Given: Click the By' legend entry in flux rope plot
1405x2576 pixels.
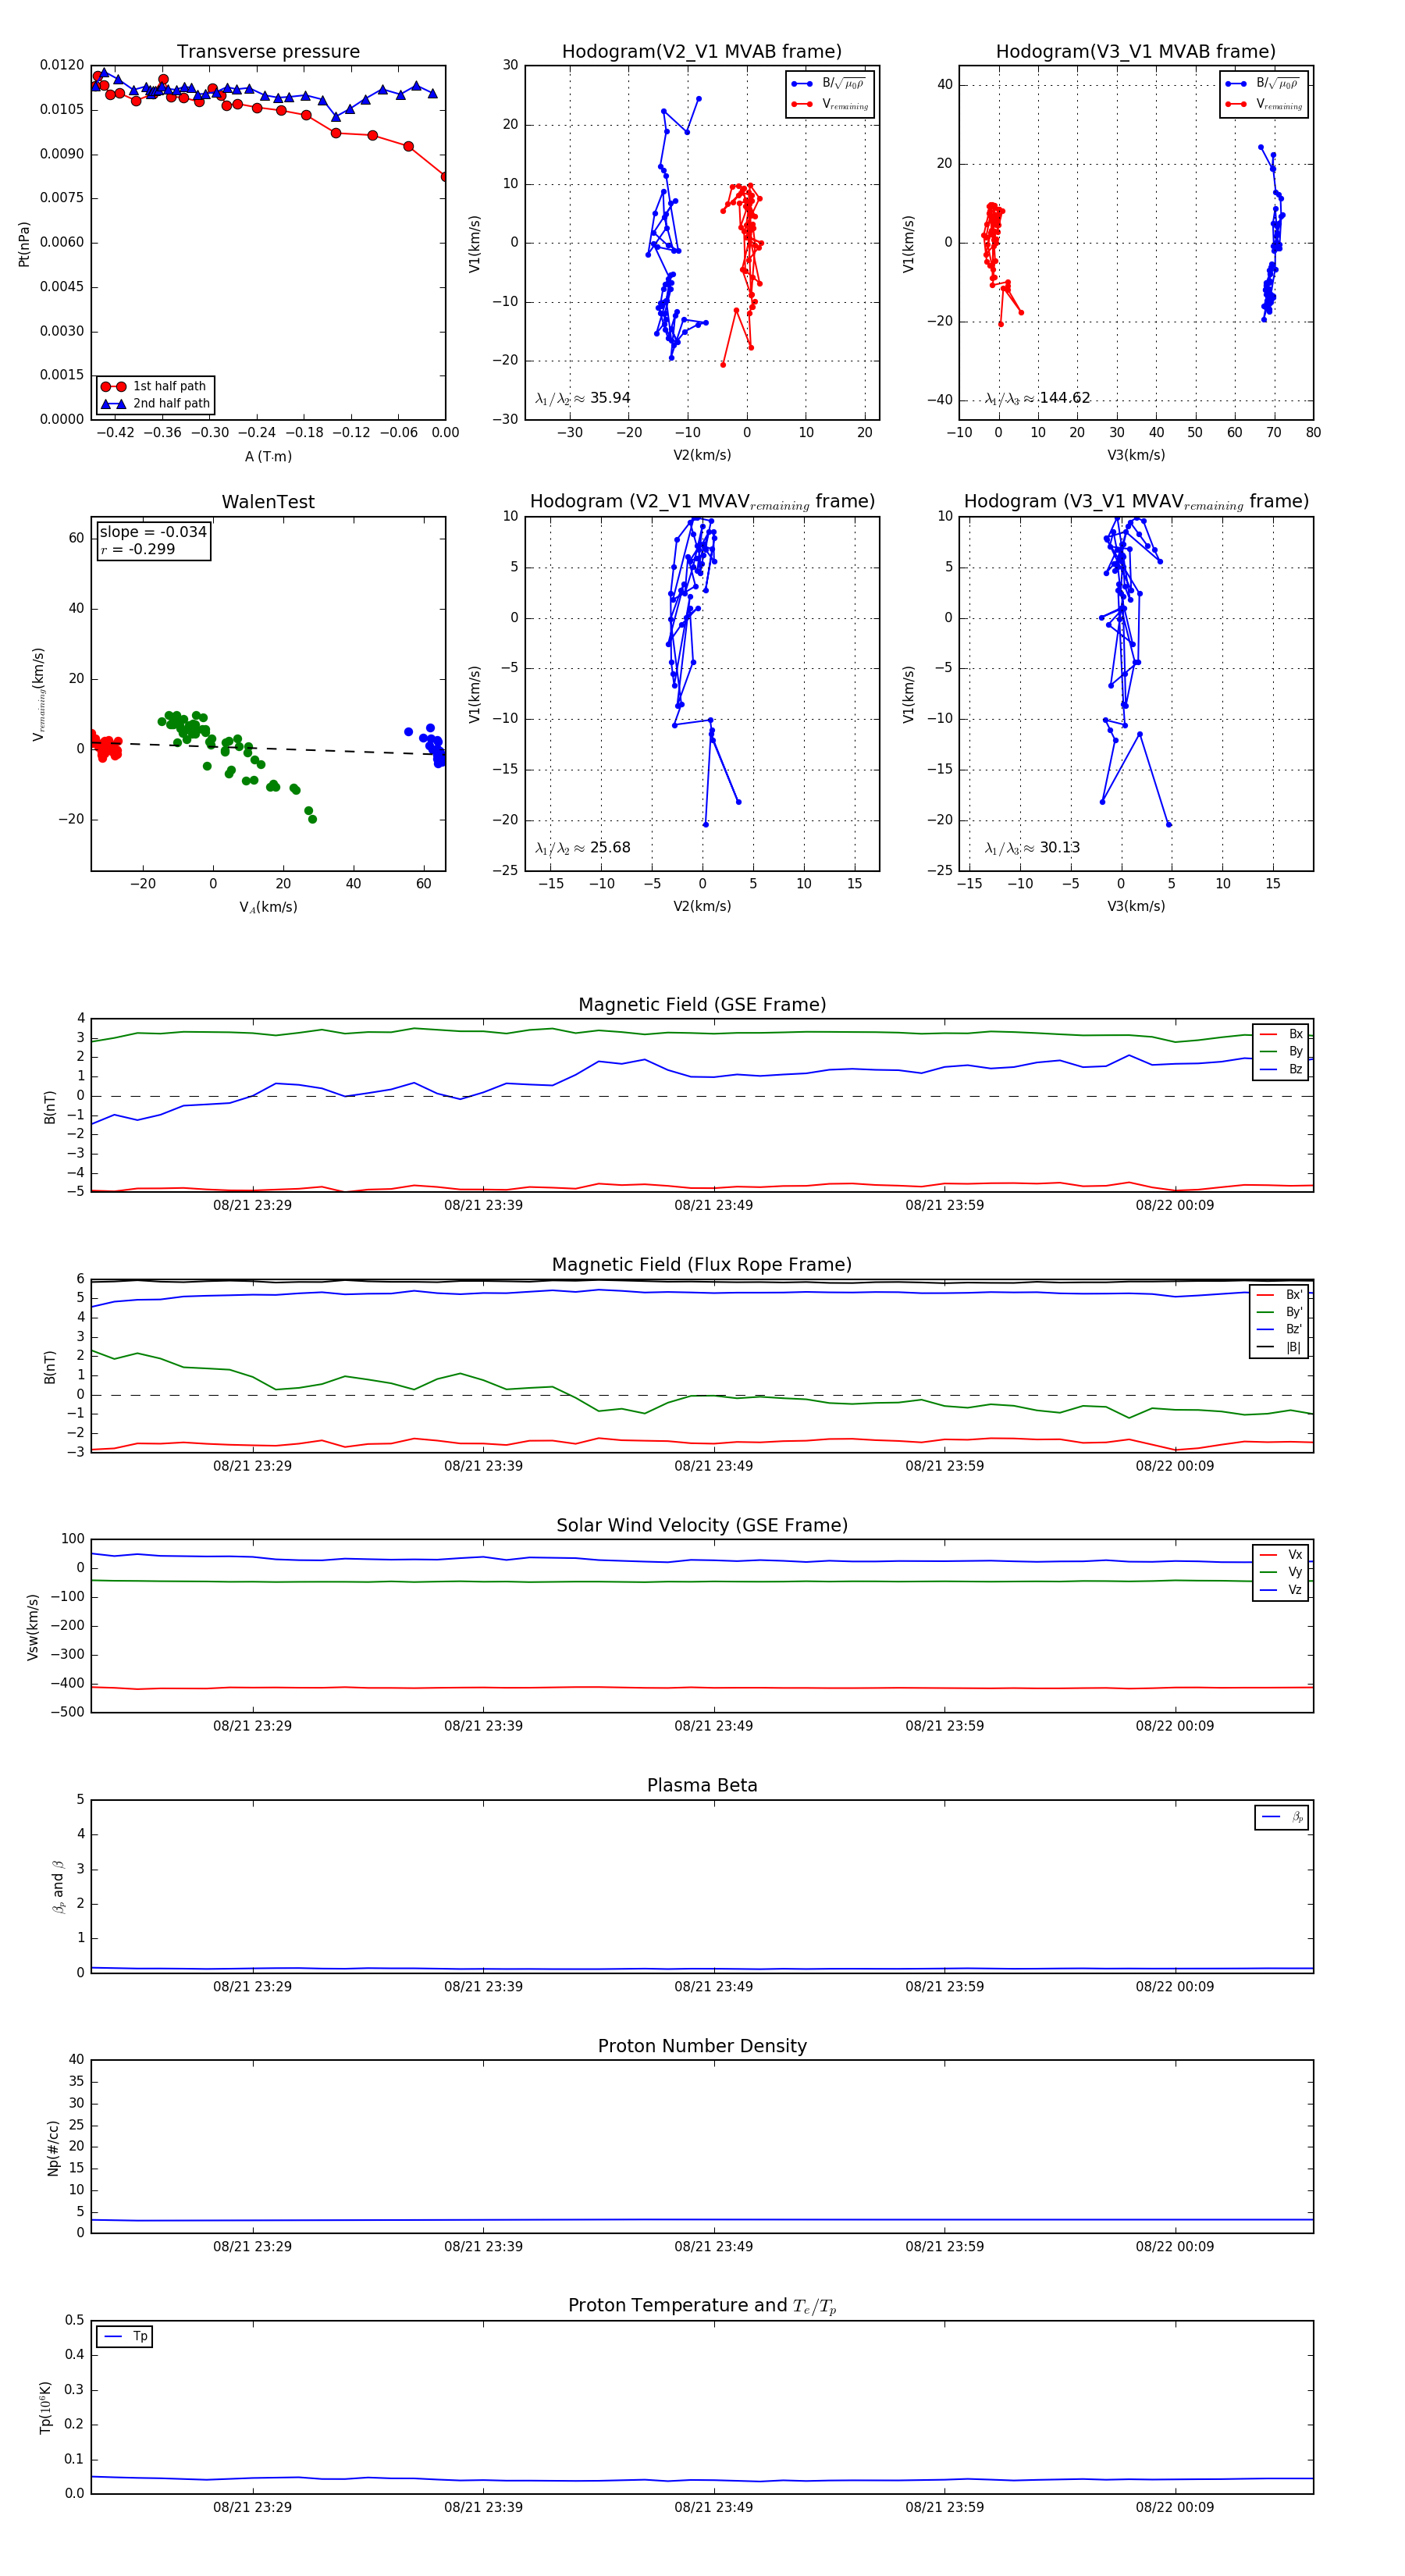Looking at the screenshot, I should pos(1280,1312).
